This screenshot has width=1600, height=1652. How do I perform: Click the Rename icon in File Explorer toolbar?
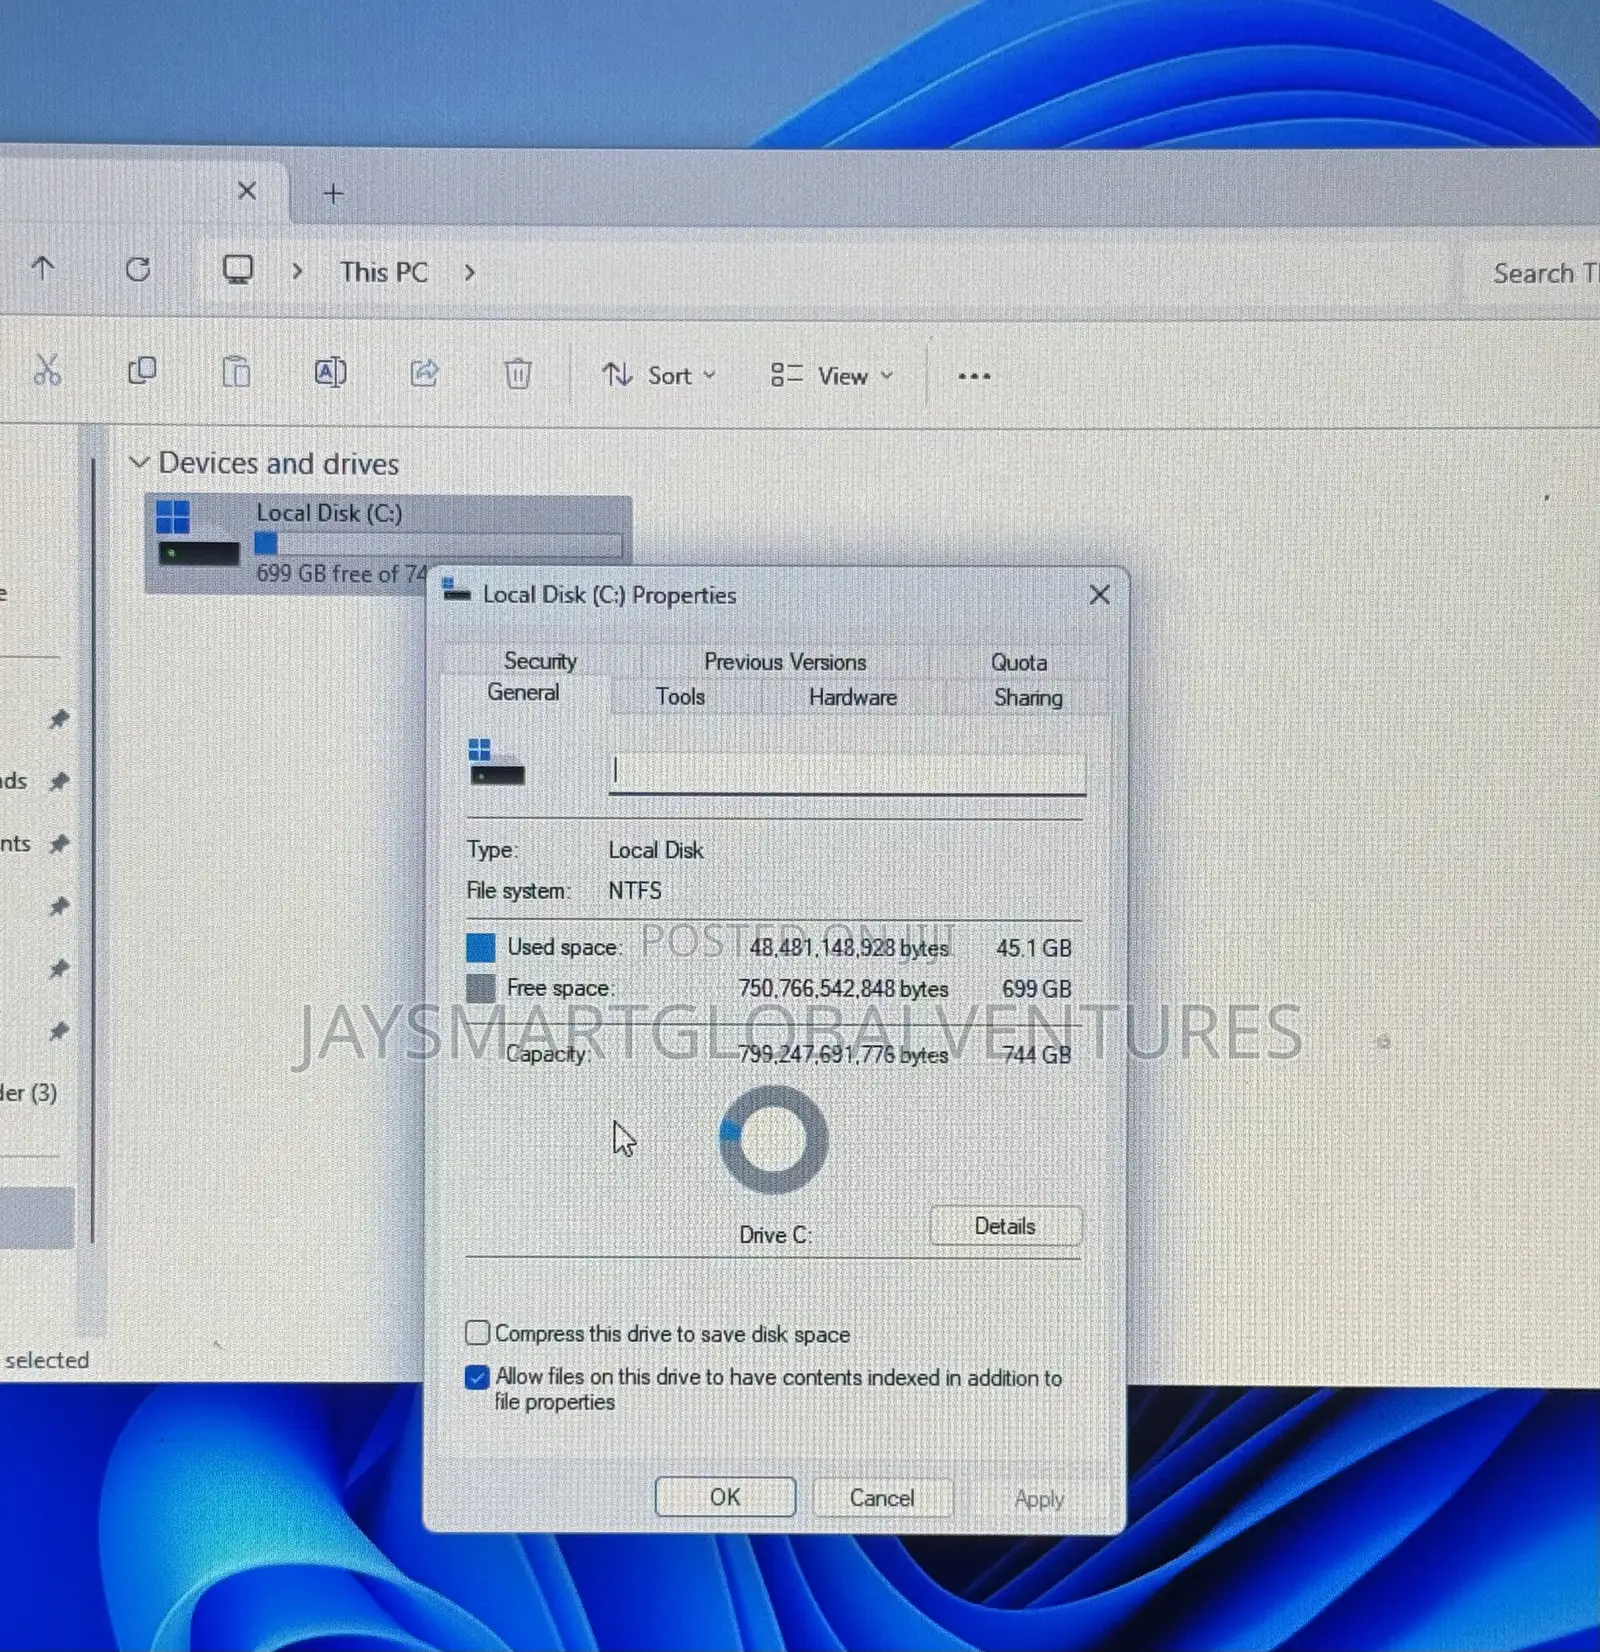[x=330, y=373]
